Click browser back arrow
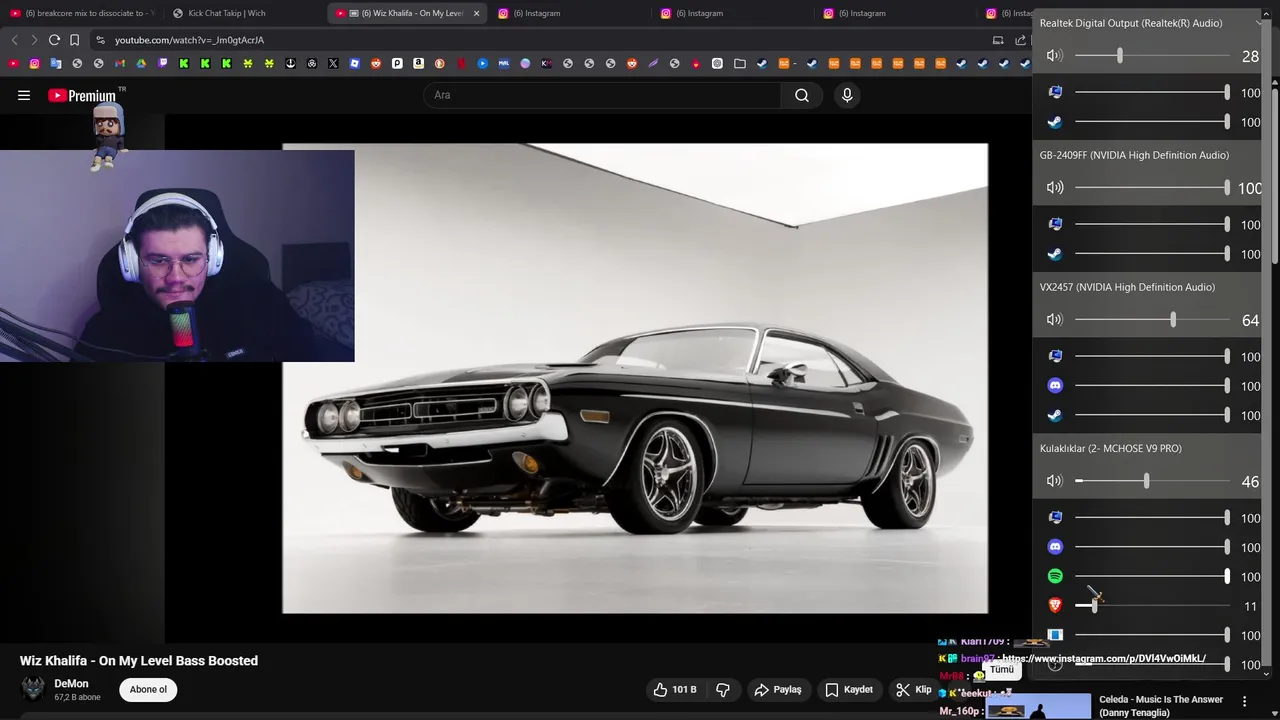Image resolution: width=1280 pixels, height=720 pixels. [x=14, y=40]
